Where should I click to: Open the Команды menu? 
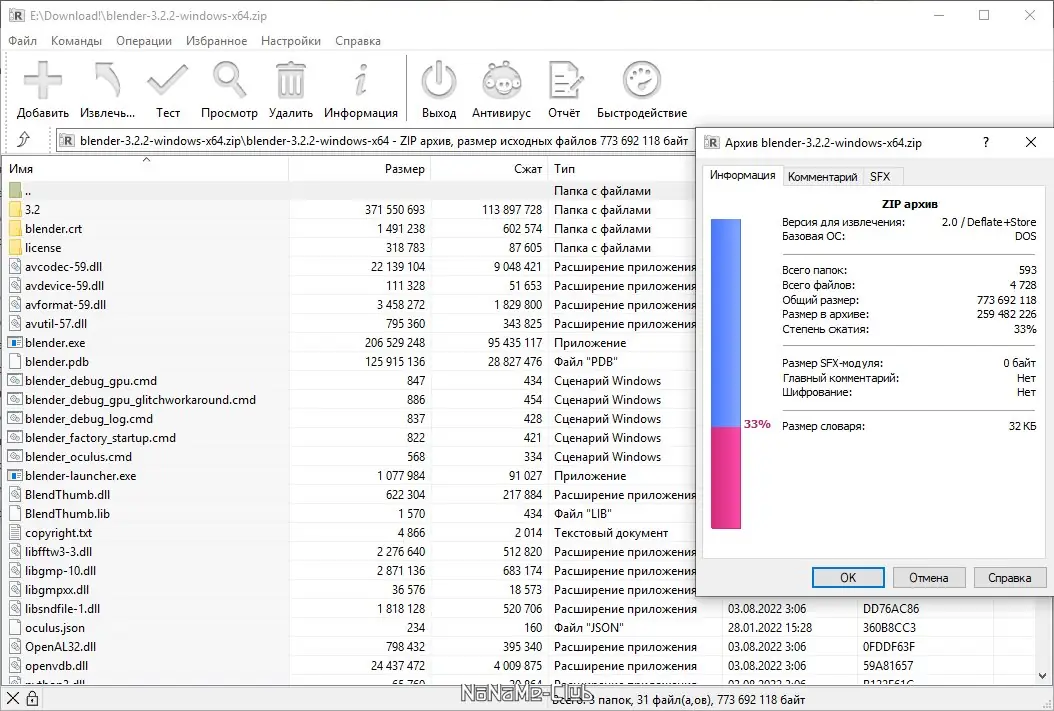pyautogui.click(x=76, y=41)
